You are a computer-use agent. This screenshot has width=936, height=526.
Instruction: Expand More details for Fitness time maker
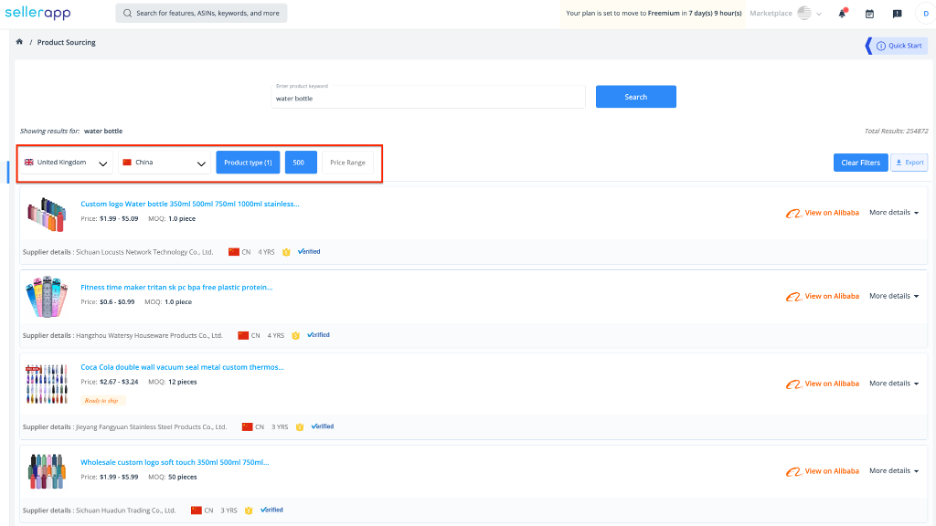[x=894, y=296]
